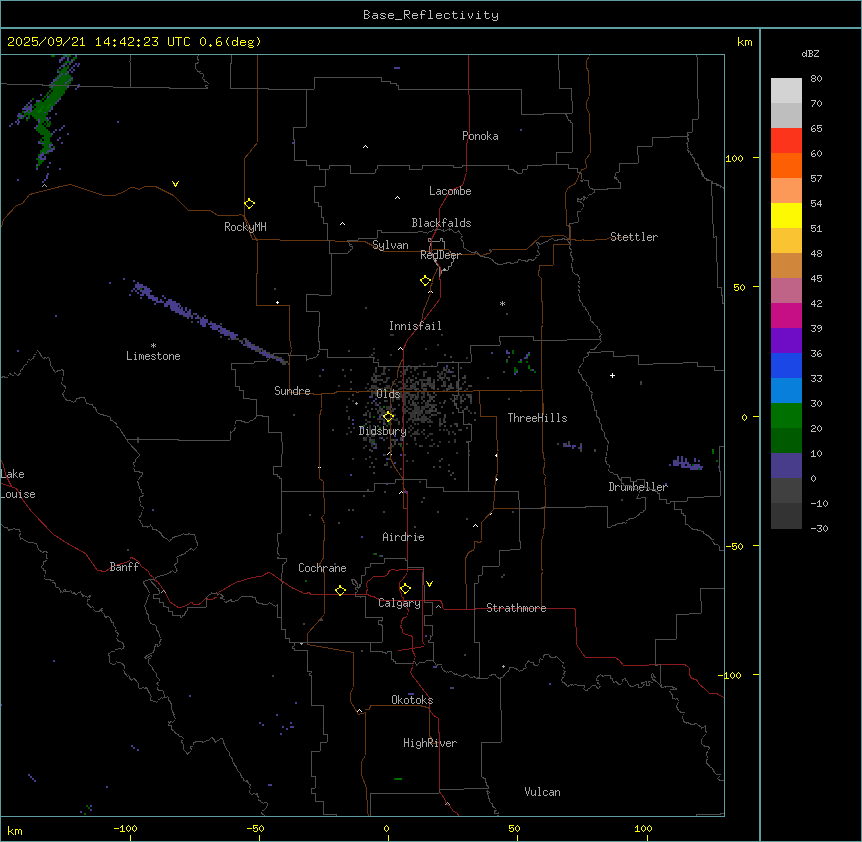Image resolution: width=862 pixels, height=842 pixels.
Task: Pick the yellow swatch in the dBZ legend
Action: [x=786, y=215]
